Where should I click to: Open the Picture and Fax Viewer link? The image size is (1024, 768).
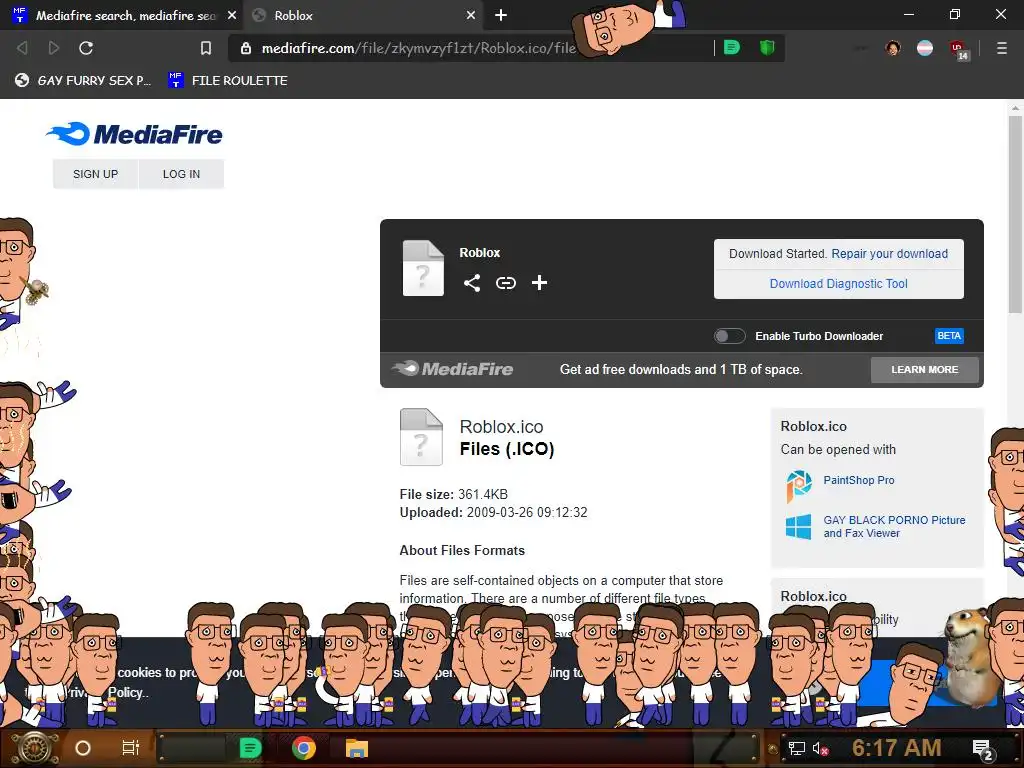click(x=894, y=526)
